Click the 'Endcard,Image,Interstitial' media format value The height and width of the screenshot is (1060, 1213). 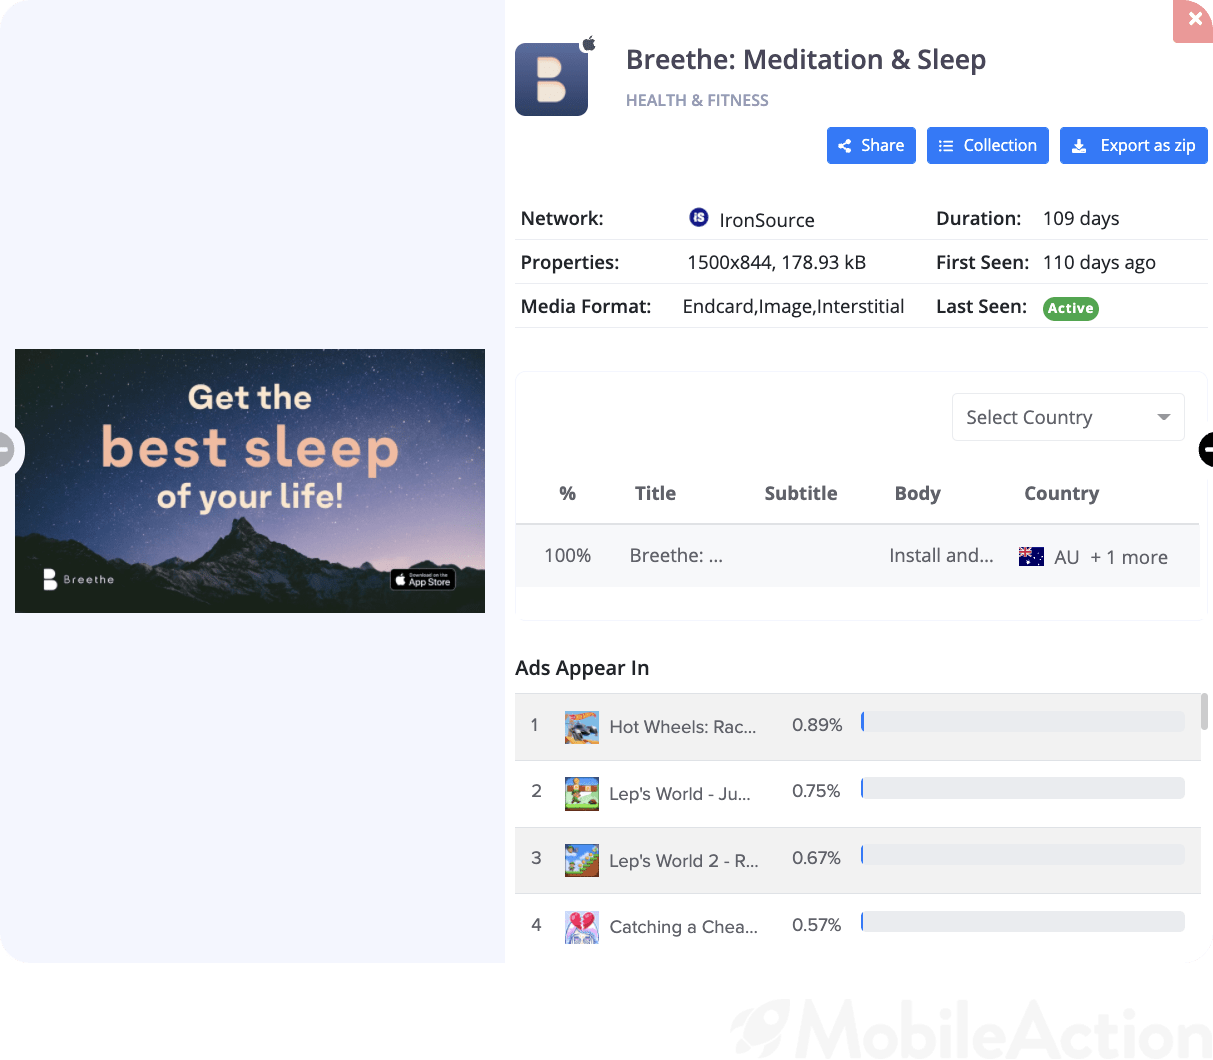click(793, 306)
